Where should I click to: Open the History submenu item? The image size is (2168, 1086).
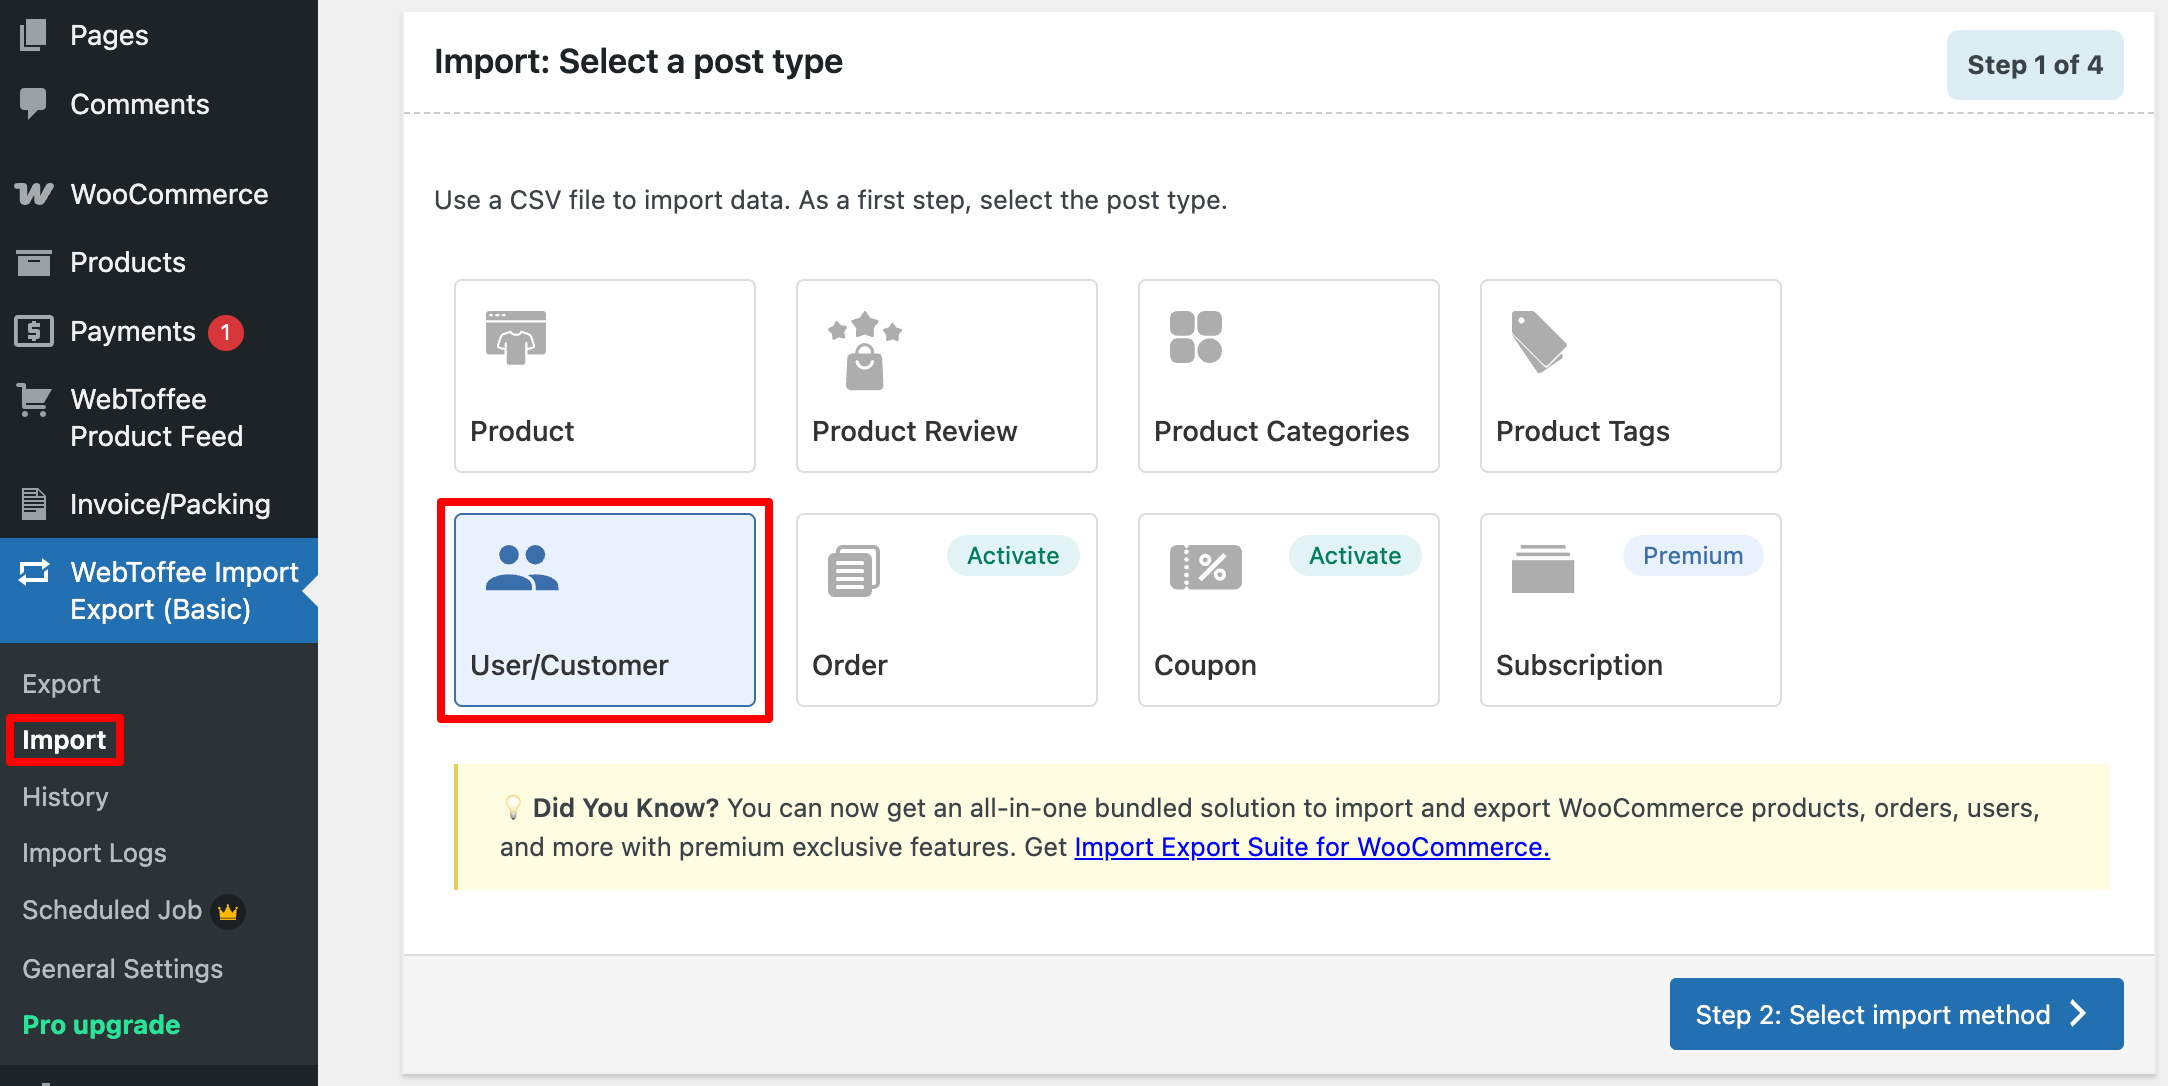tap(65, 797)
